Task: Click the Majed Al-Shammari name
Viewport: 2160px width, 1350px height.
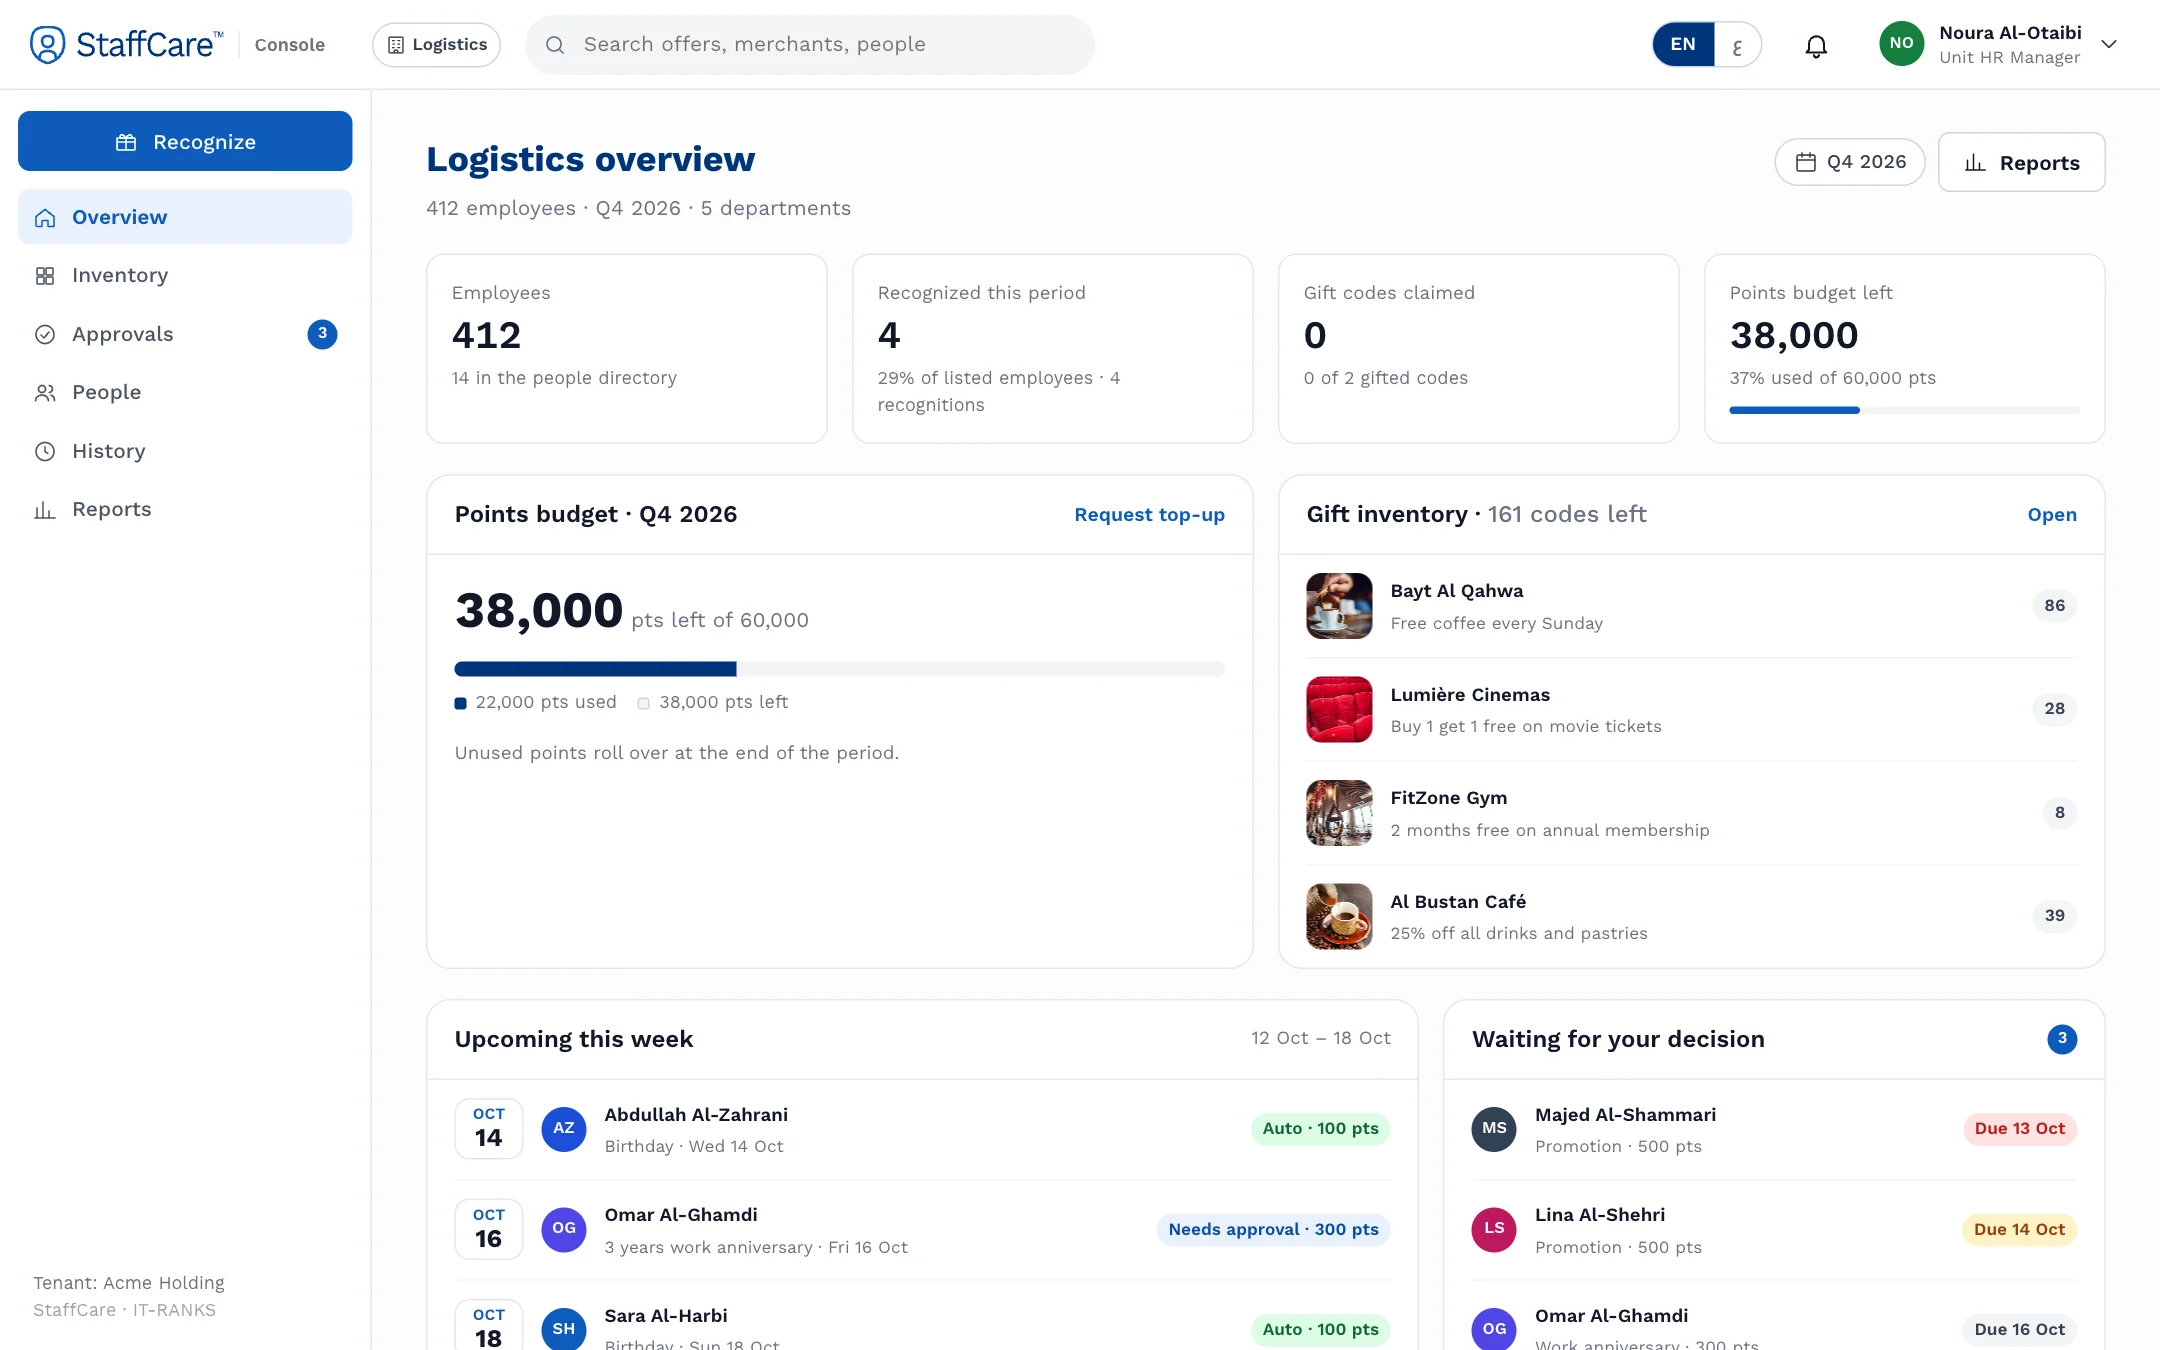Action: 1625,1114
